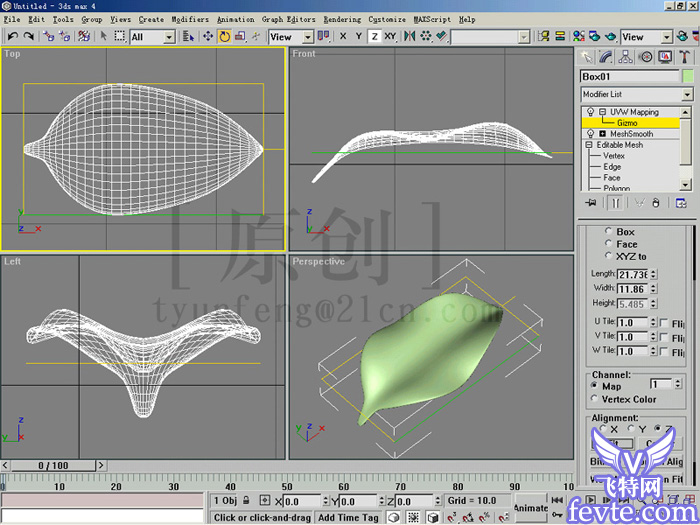Choose the Select Object arrow tool

click(x=104, y=36)
